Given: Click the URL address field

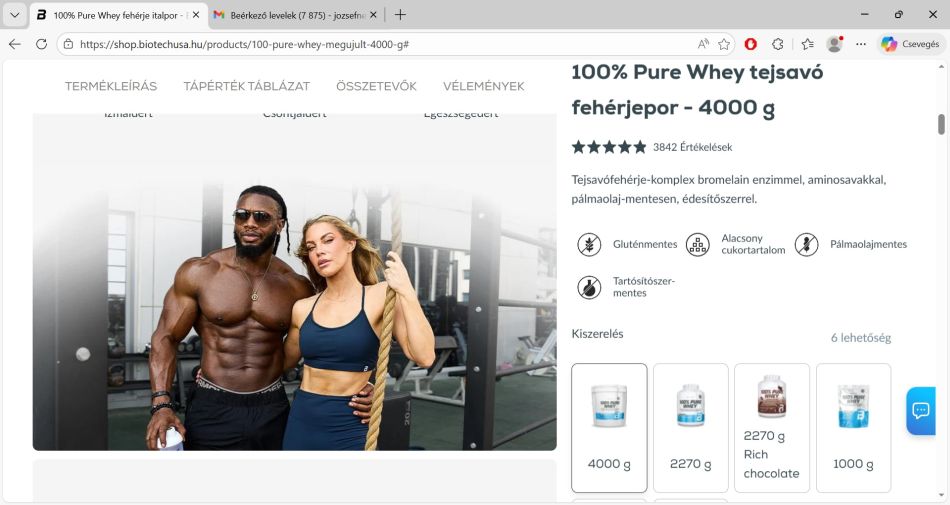Looking at the screenshot, I should pyautogui.click(x=388, y=44).
